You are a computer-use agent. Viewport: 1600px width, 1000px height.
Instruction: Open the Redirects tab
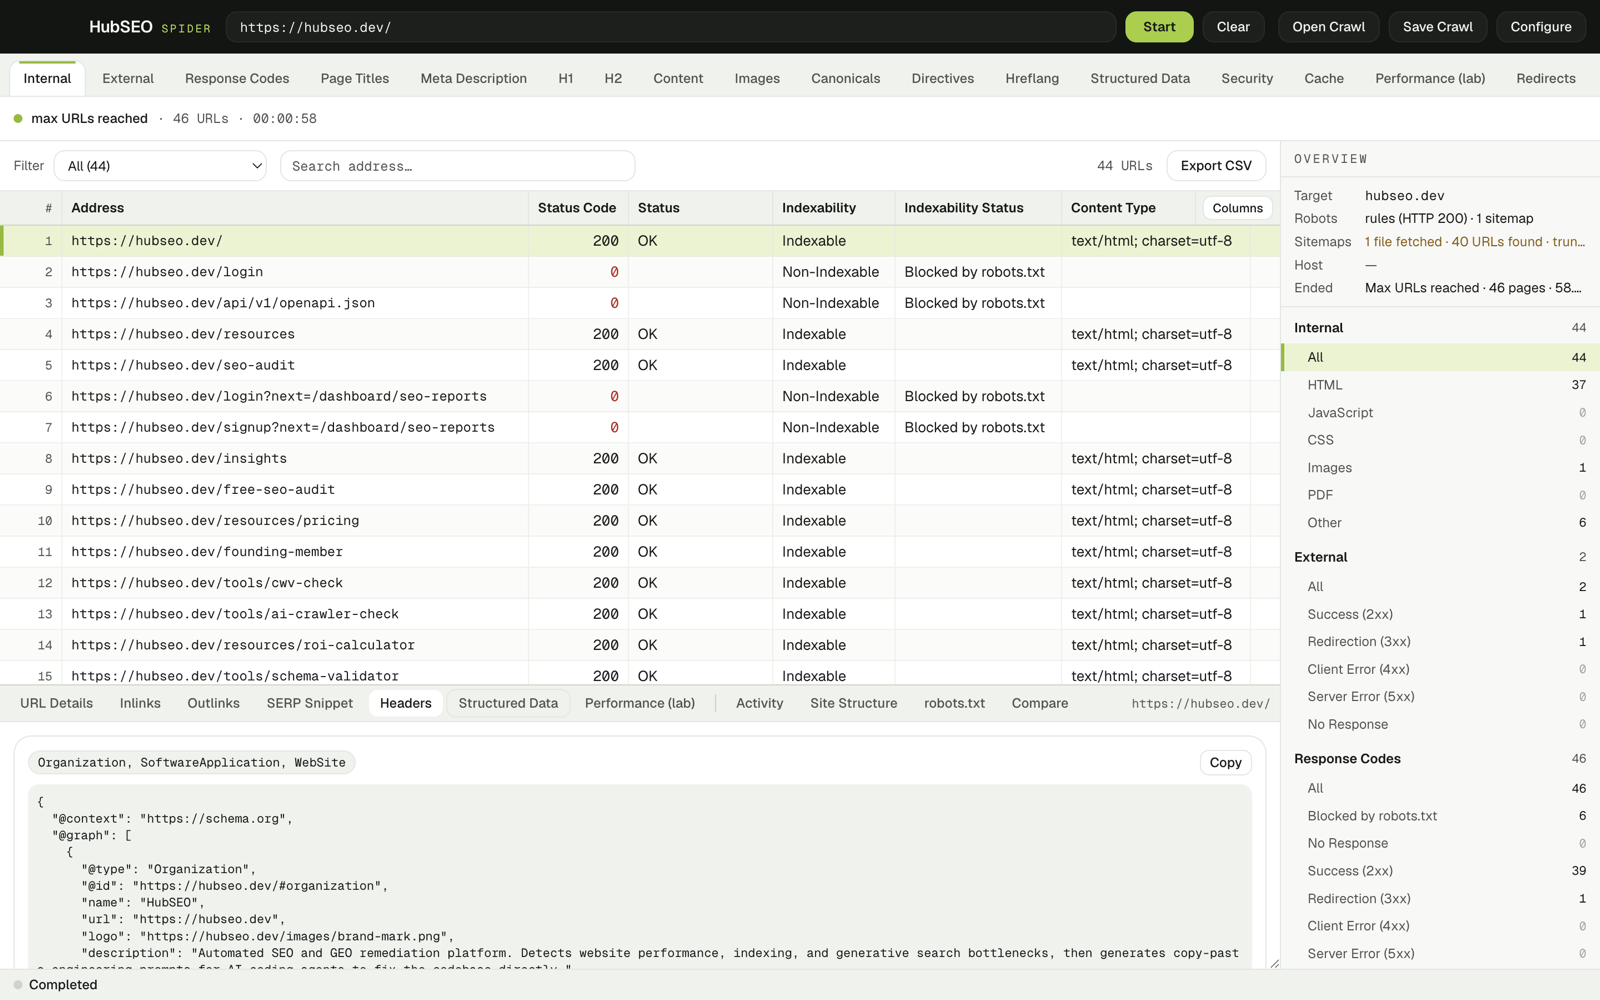[x=1545, y=78]
